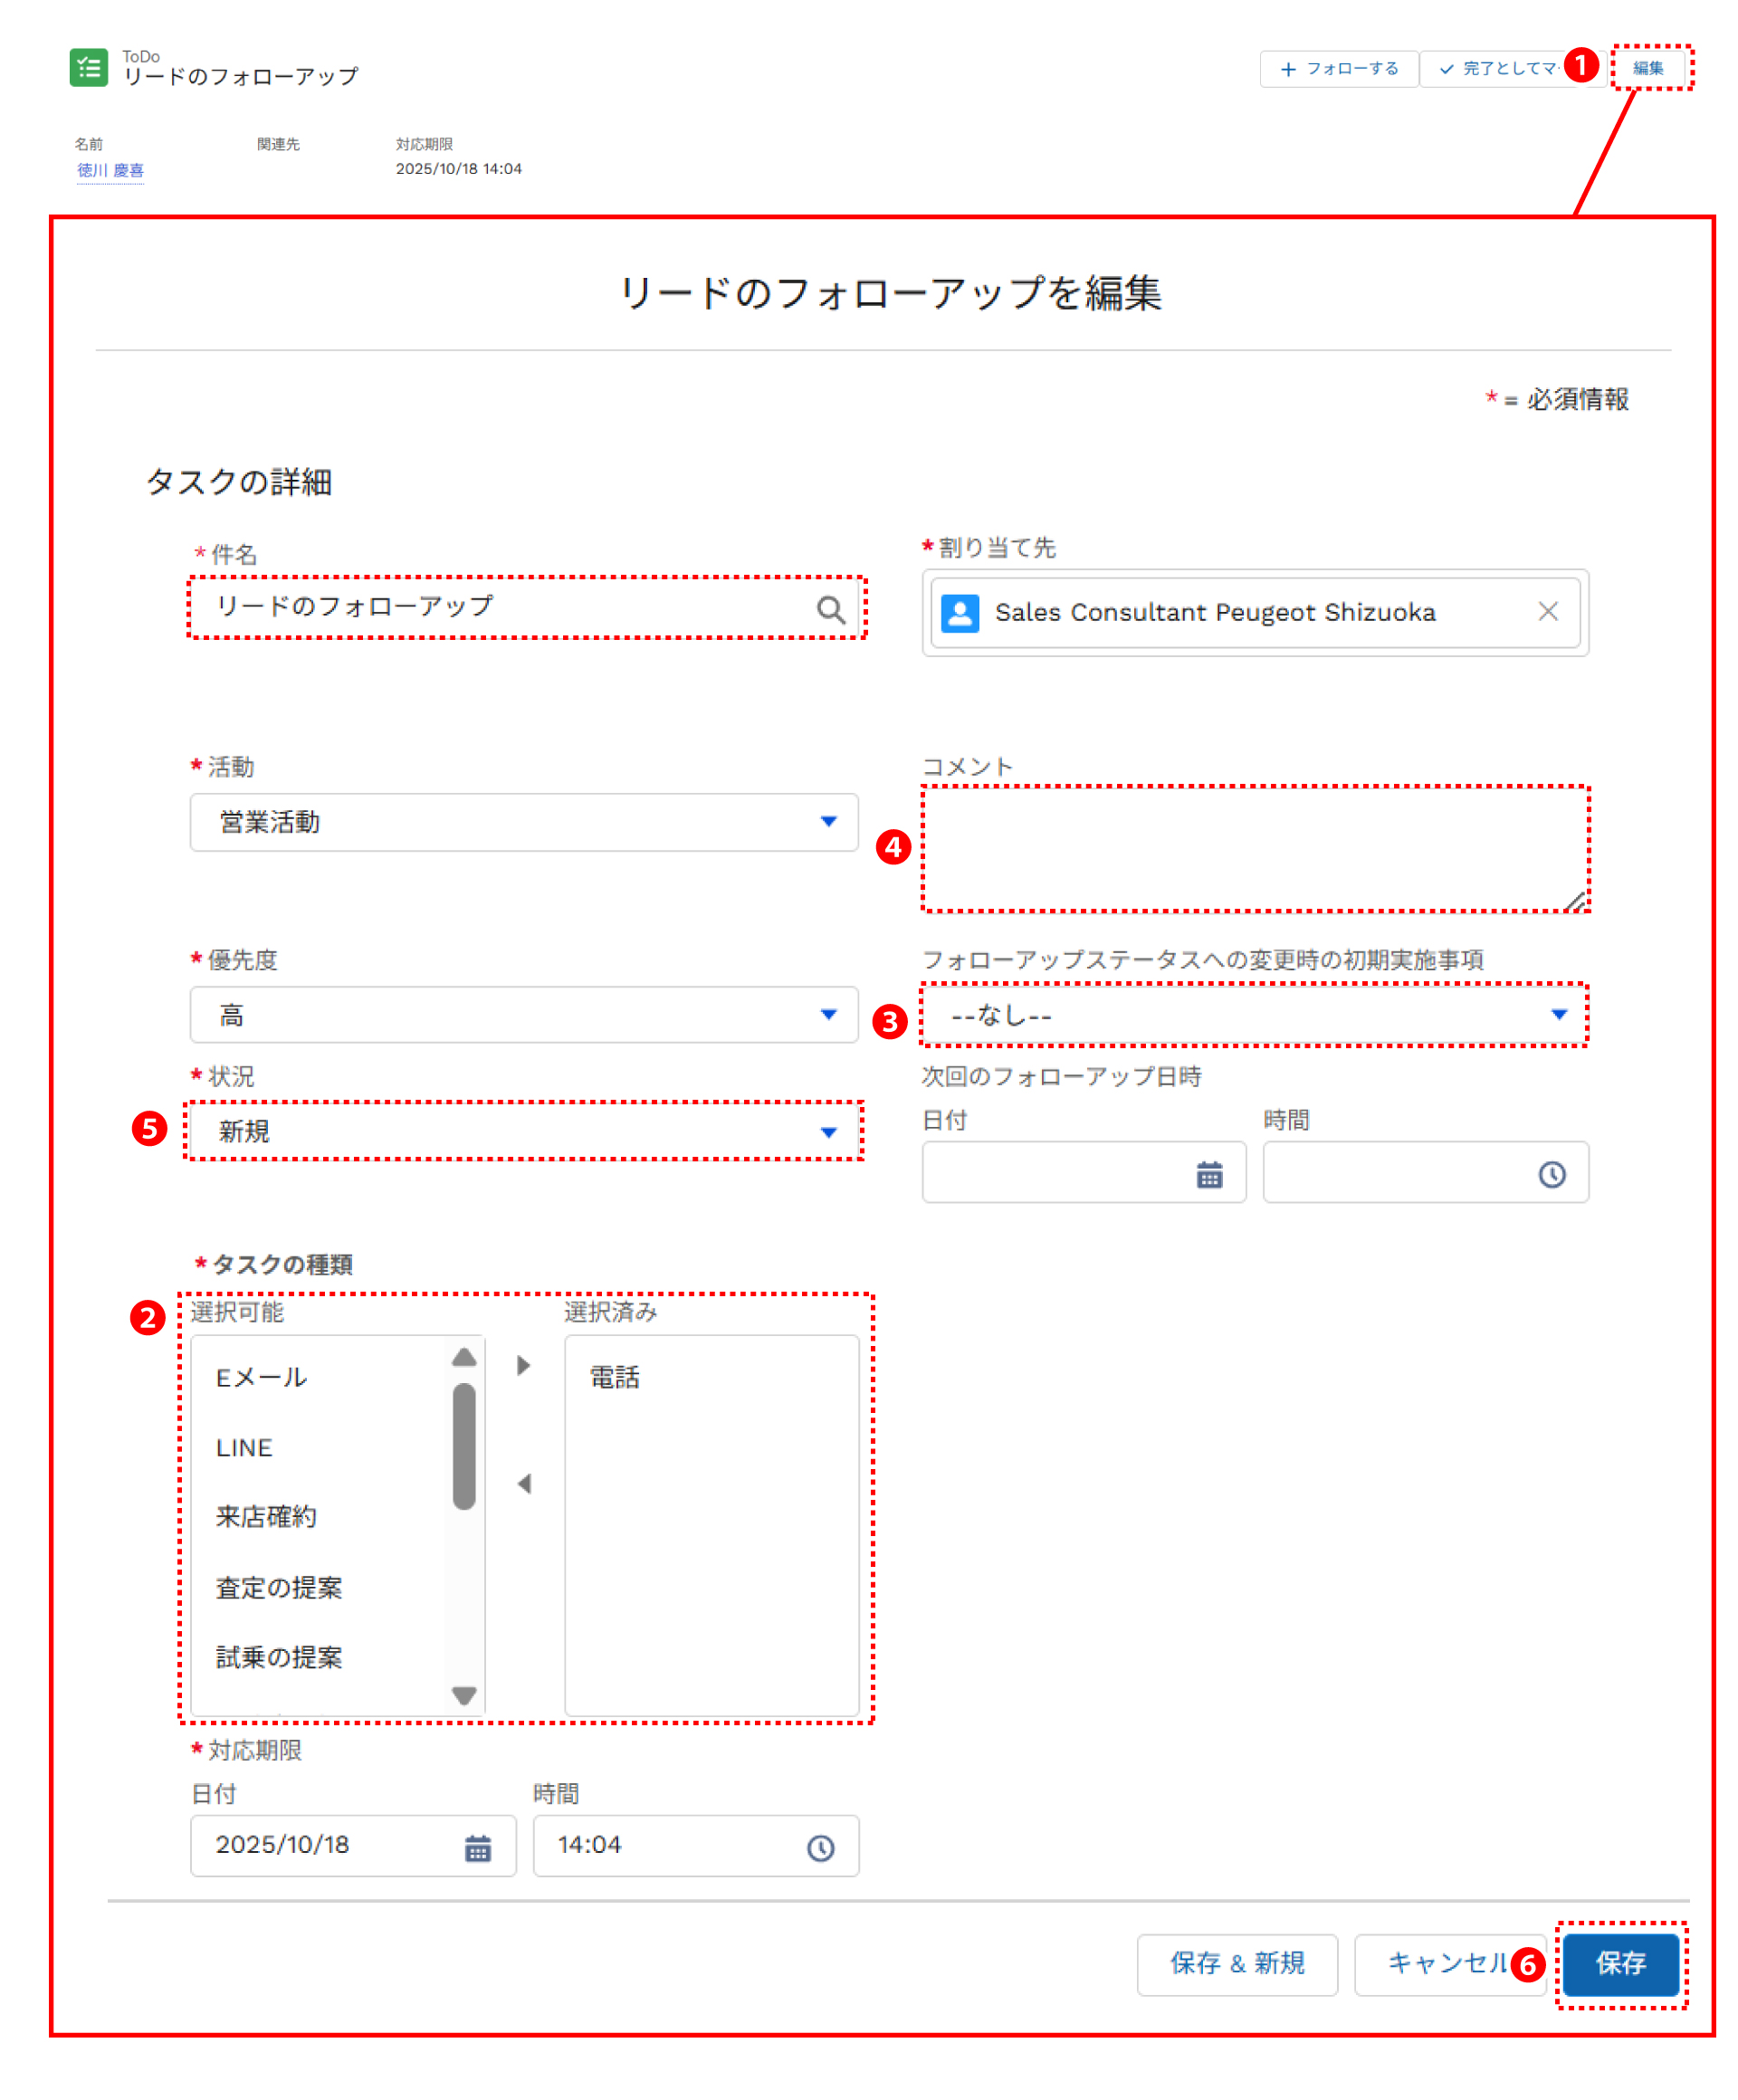
Task: Click the search icon in 件名 field
Action: click(830, 610)
